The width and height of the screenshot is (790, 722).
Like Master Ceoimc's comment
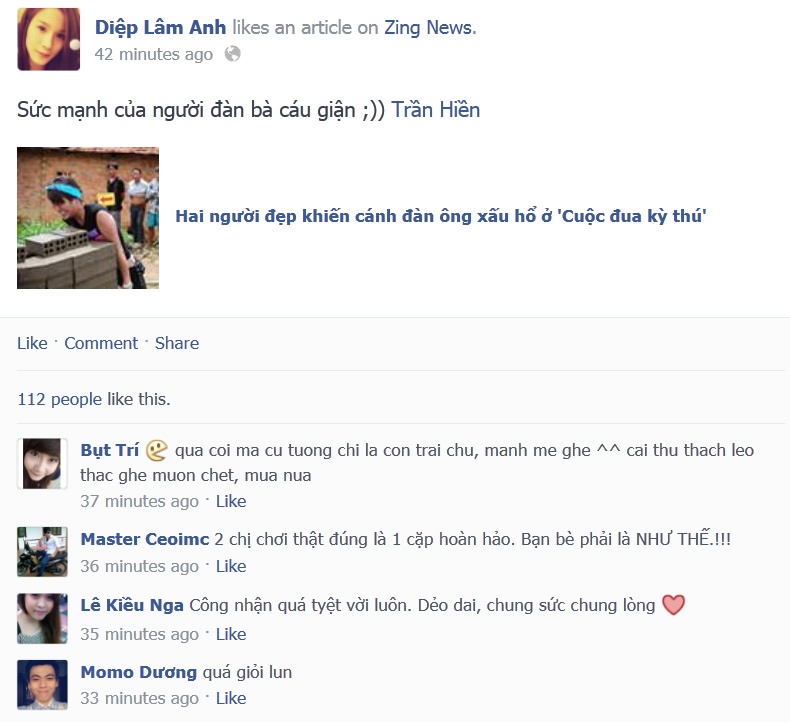[x=231, y=566]
